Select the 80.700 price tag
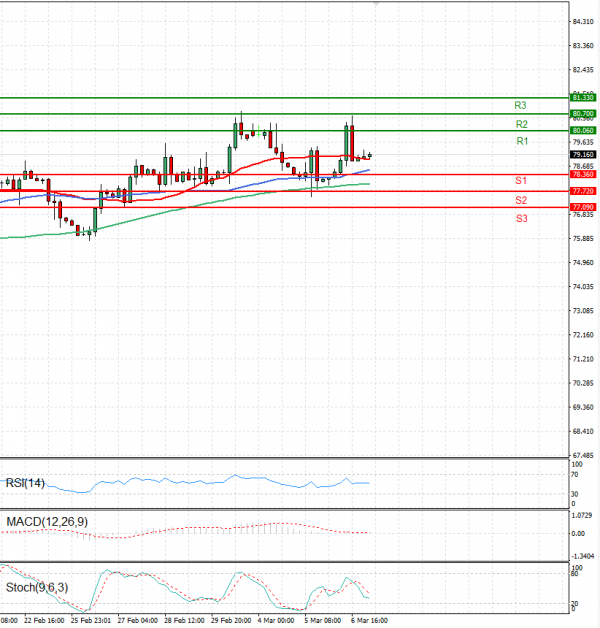 583,114
